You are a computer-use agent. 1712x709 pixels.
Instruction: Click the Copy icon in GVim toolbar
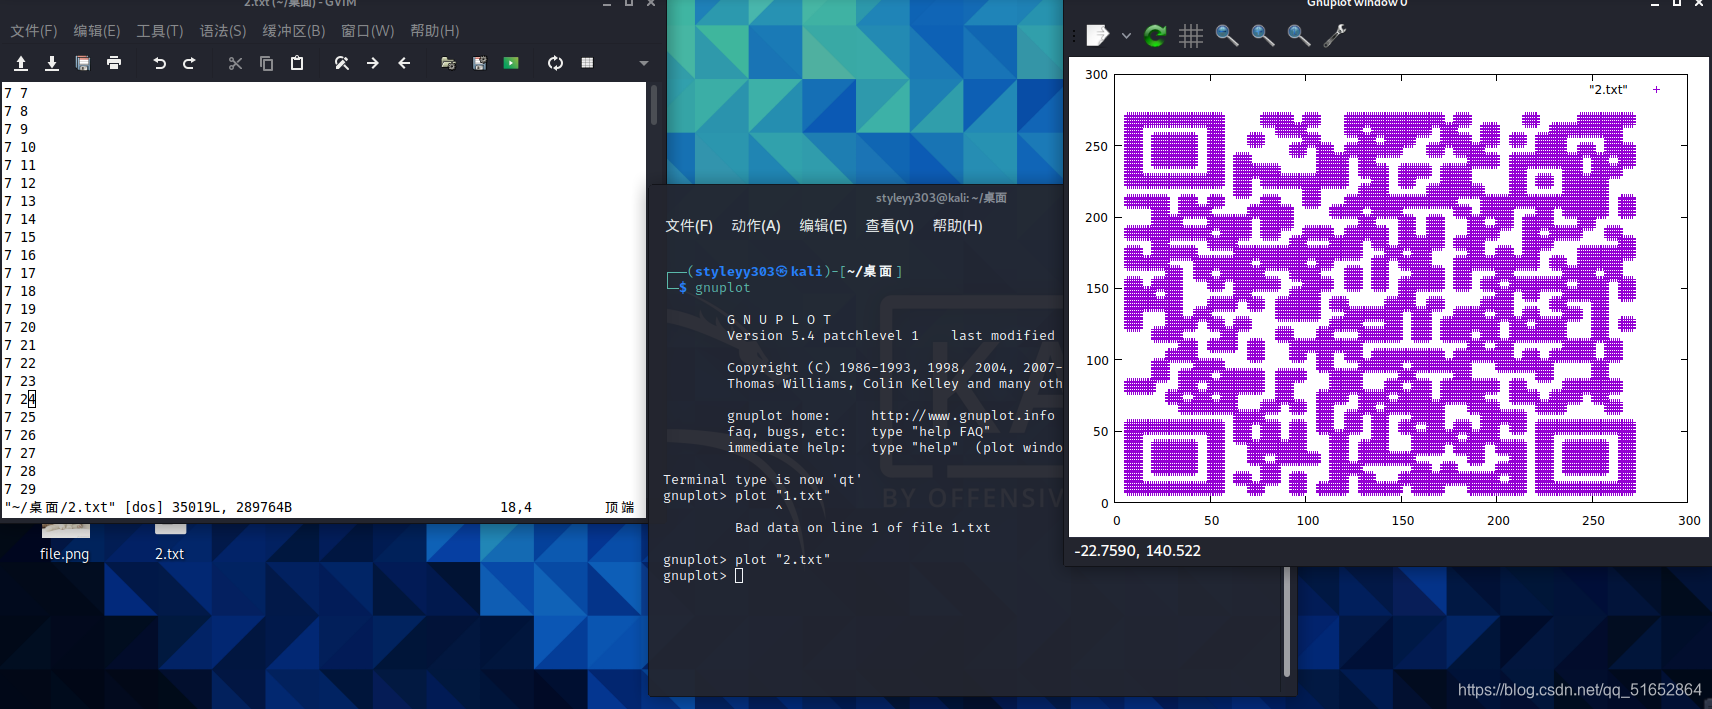[266, 63]
